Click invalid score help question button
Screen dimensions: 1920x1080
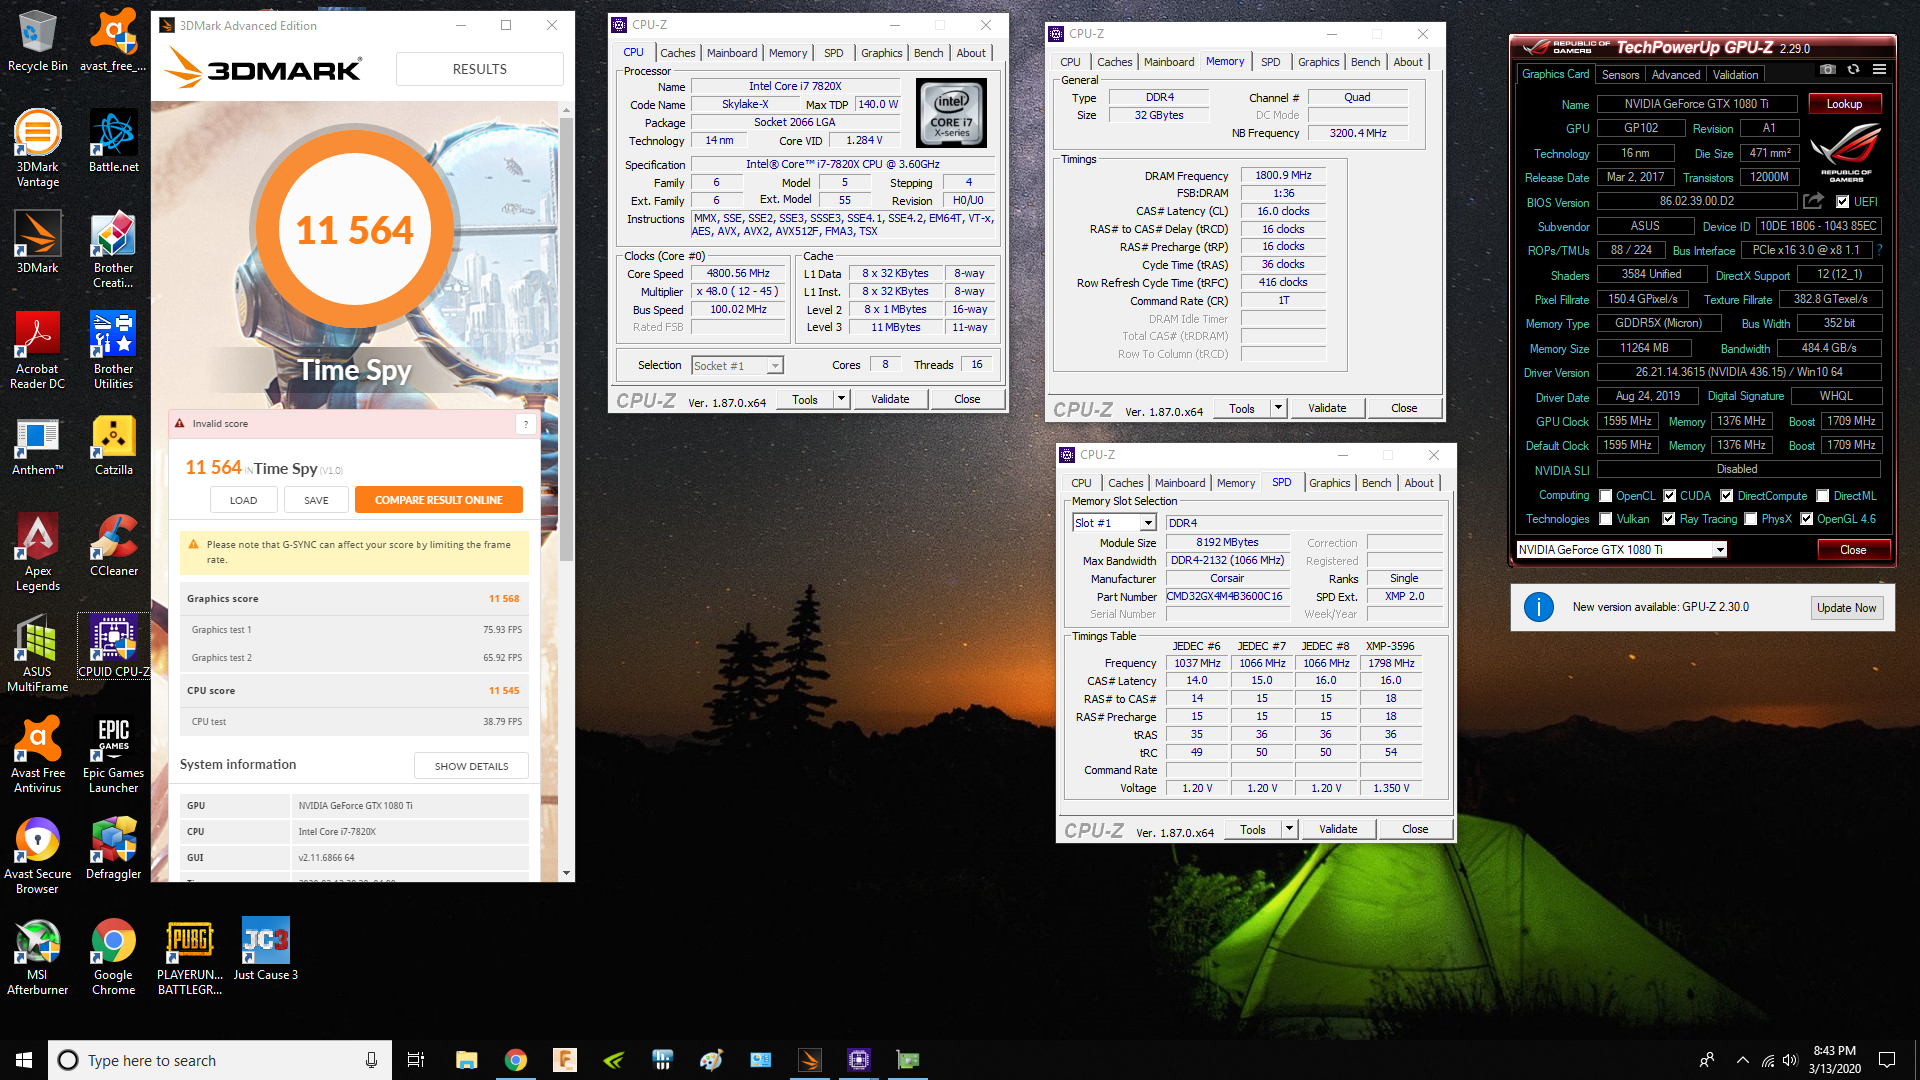[x=526, y=424]
